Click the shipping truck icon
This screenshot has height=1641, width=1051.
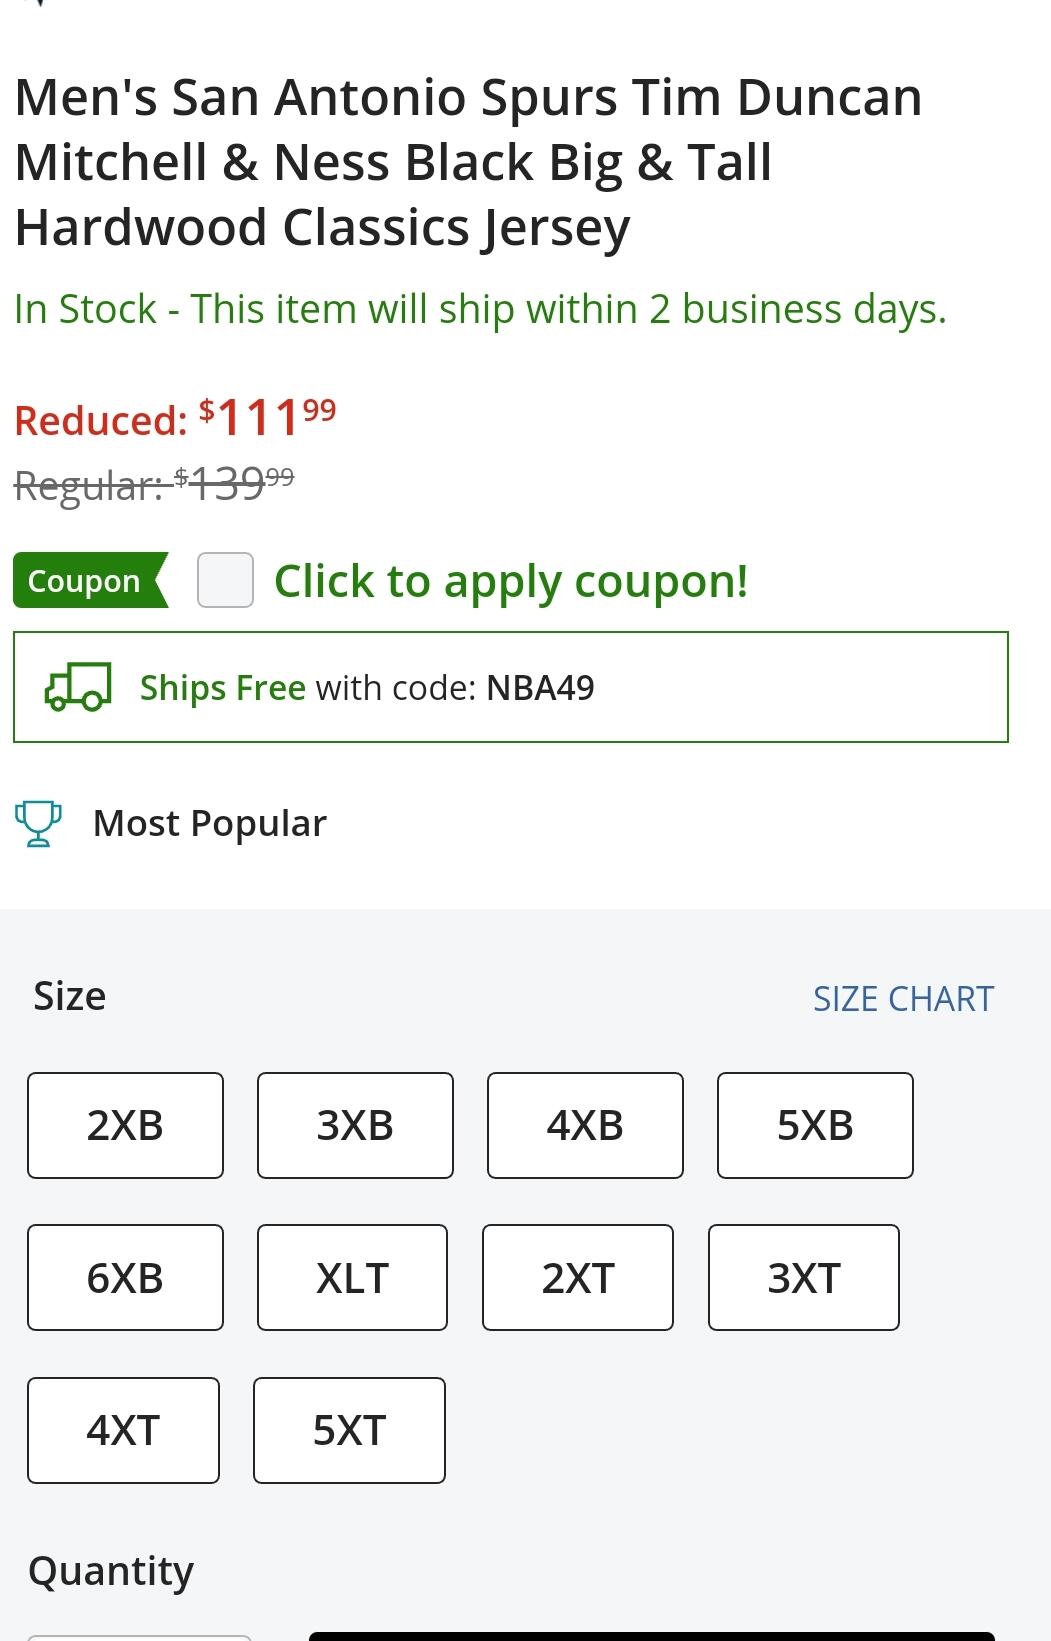[78, 687]
